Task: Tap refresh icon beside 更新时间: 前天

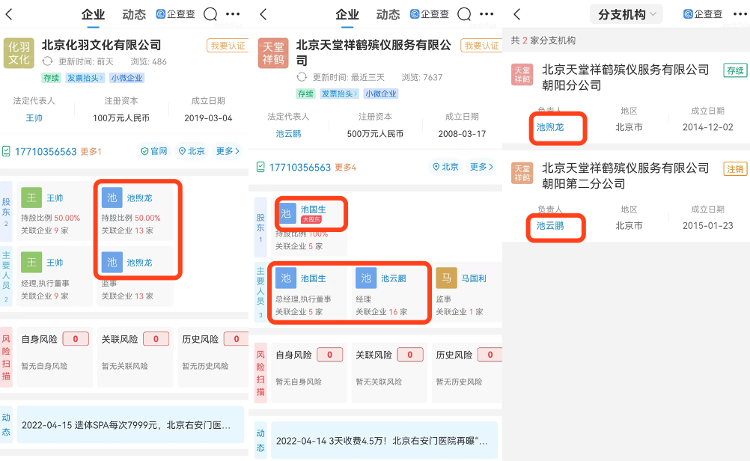Action: click(x=47, y=61)
